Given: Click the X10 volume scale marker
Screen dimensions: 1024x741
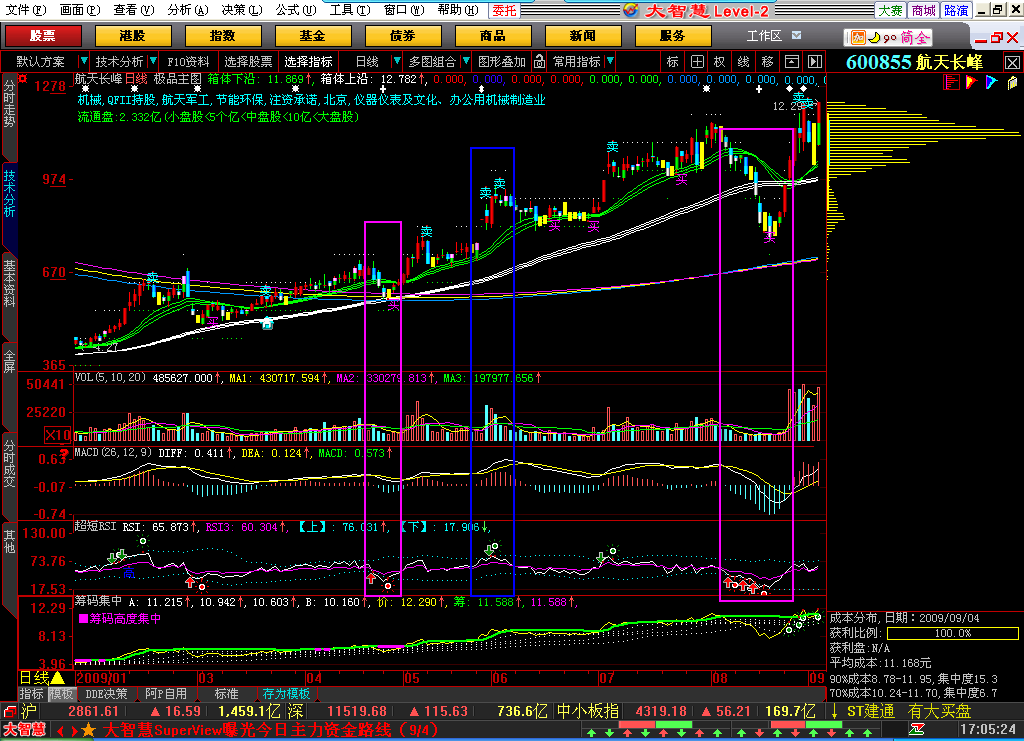Looking at the screenshot, I should [57, 435].
